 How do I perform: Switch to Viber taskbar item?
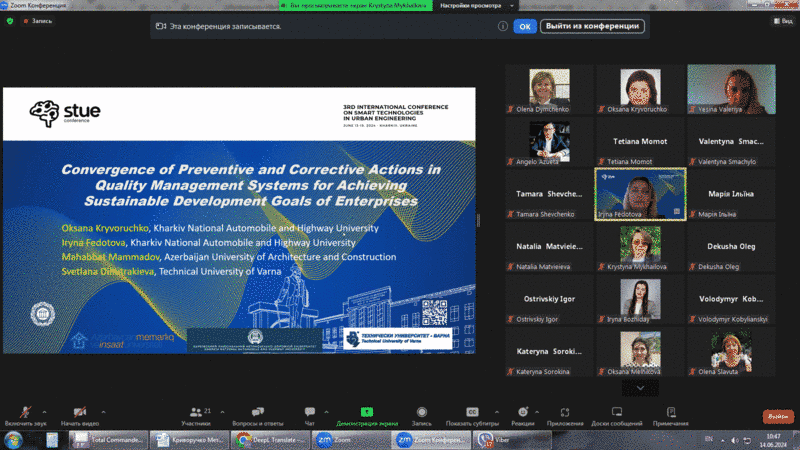pos(512,440)
